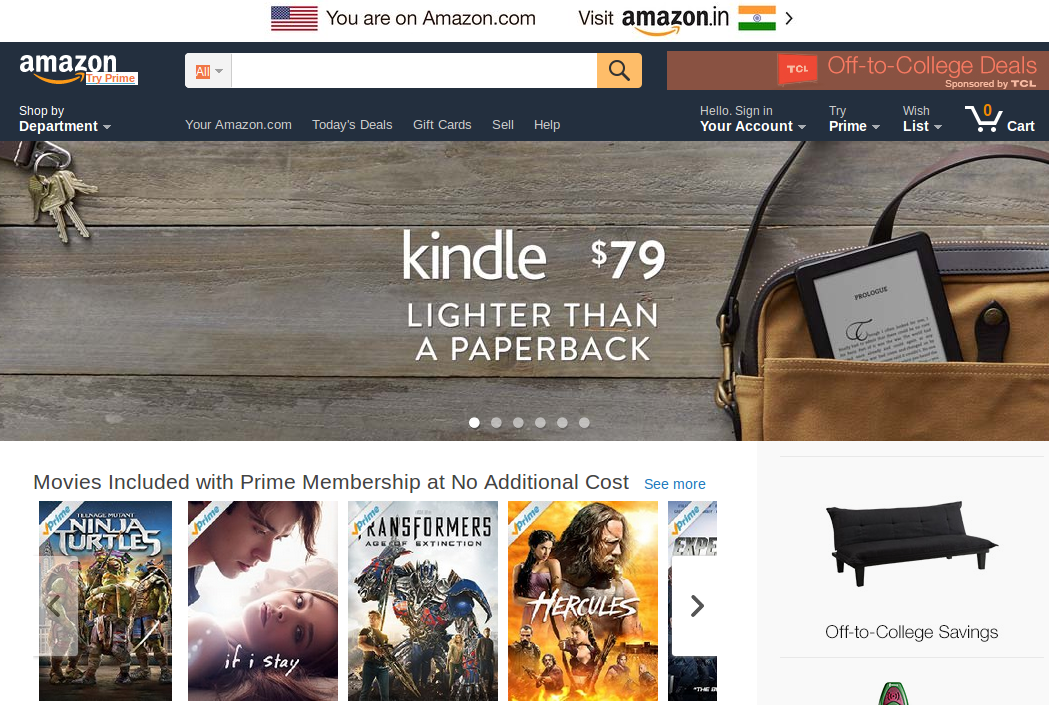Open the Hercules movie poster
This screenshot has width=1049, height=705.
pos(583,601)
